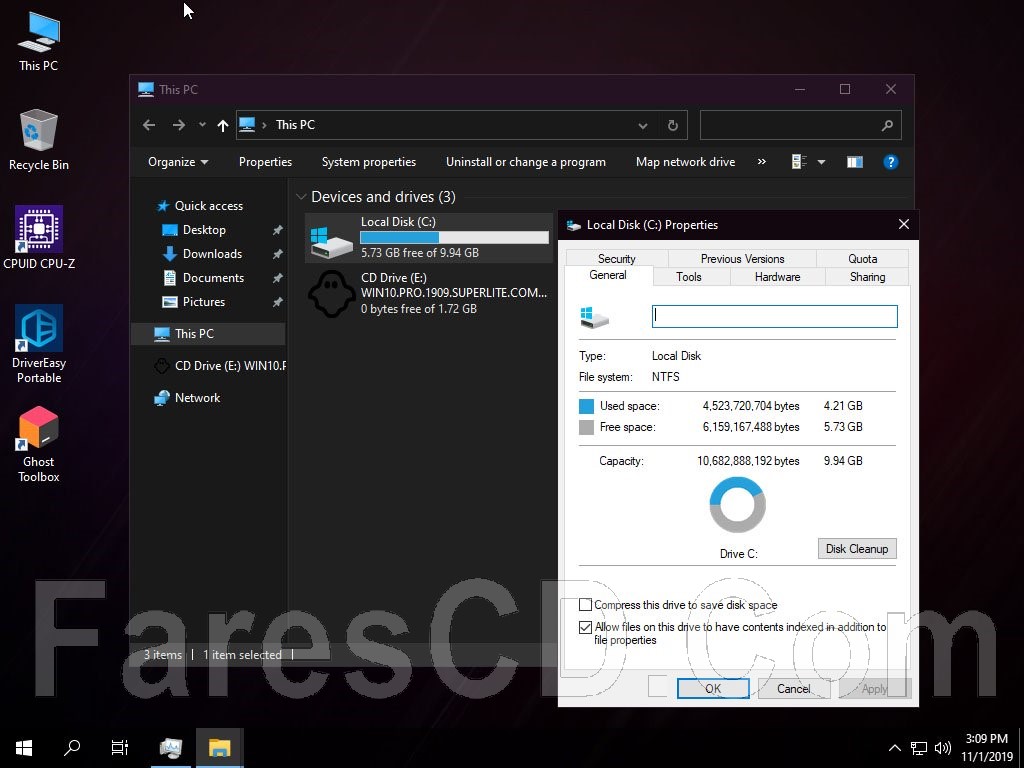Open recent locations dropdown arrow
Viewport: 1024px width, 768px height.
pyautogui.click(x=202, y=125)
